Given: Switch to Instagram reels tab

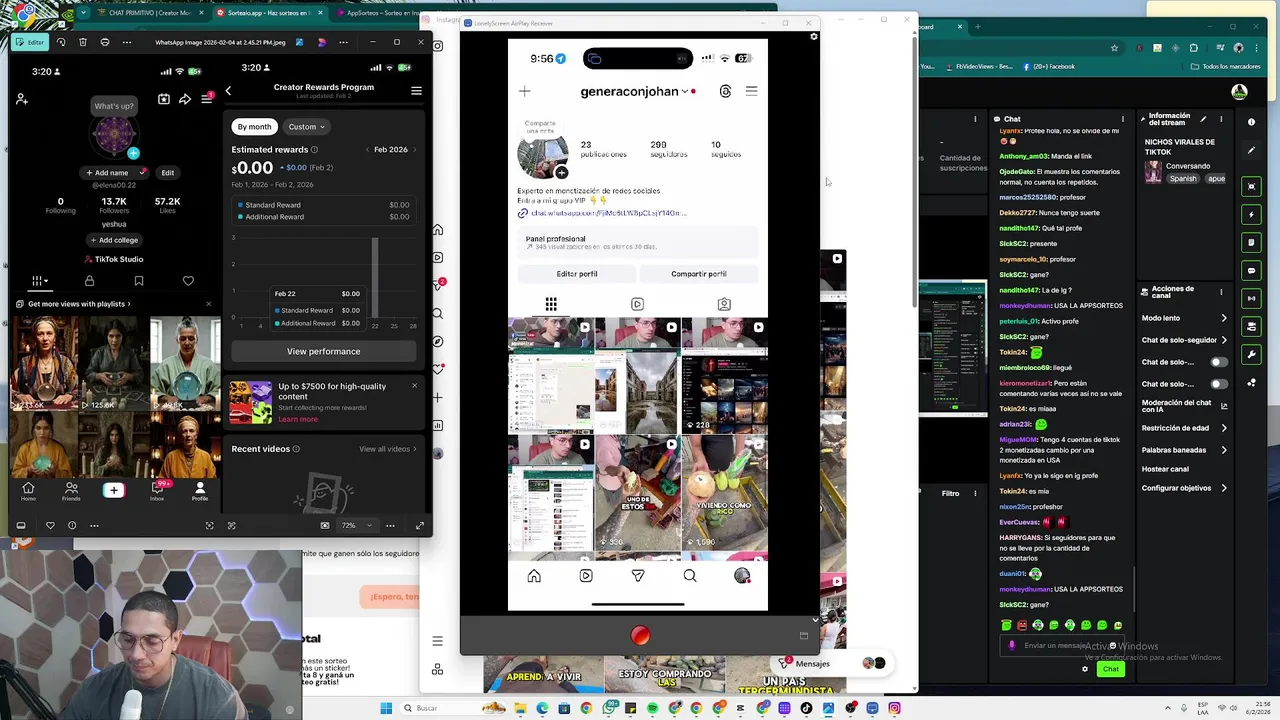Looking at the screenshot, I should (x=637, y=304).
